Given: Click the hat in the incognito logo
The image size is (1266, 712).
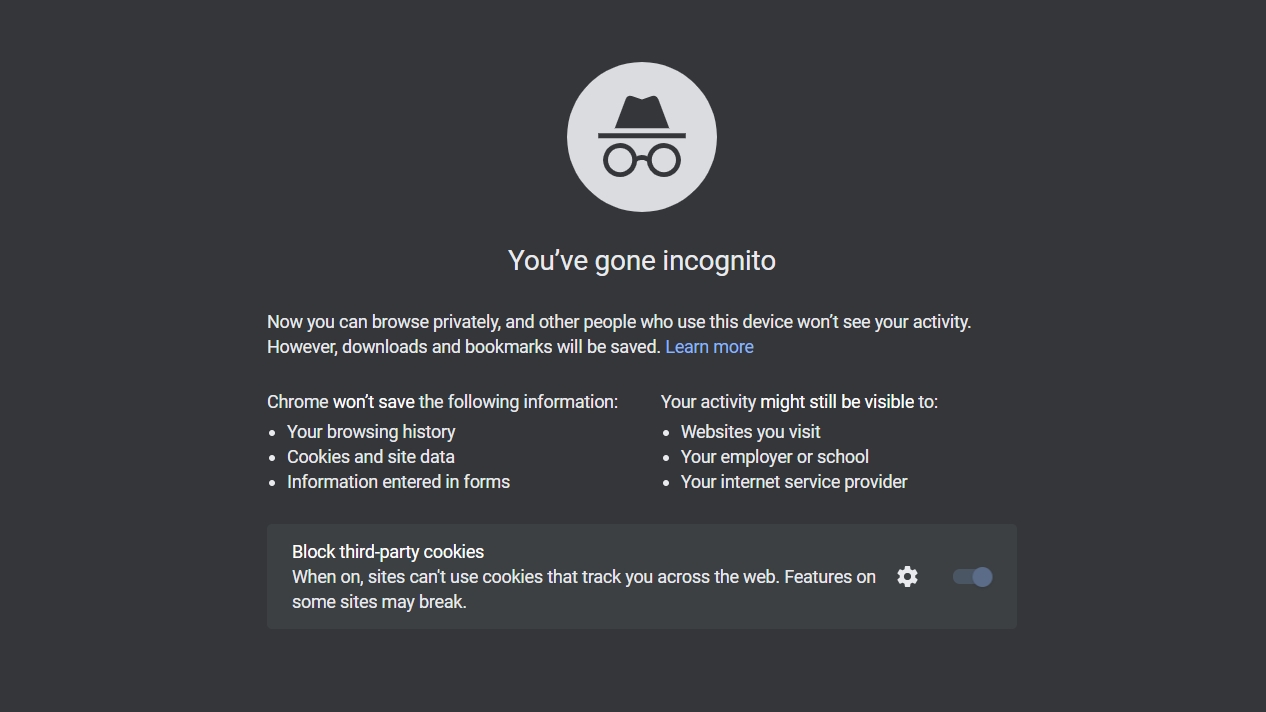Looking at the screenshot, I should 642,113.
